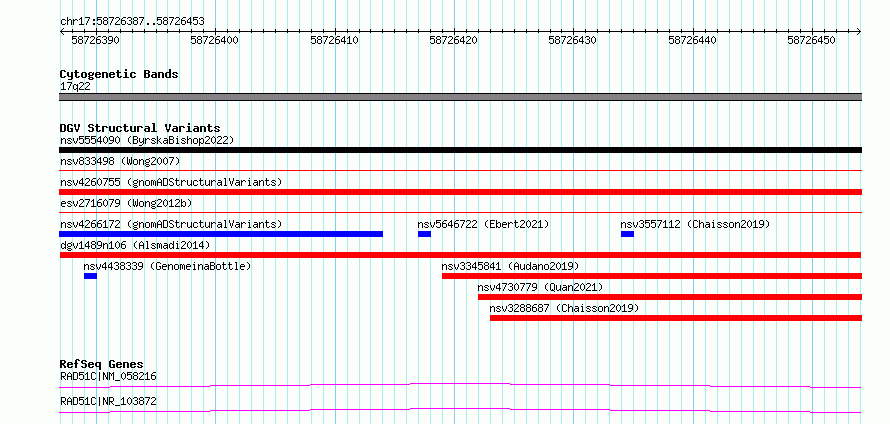Open the nsv833498 (Wong2007) label
The width and height of the screenshot is (890, 424).
[120, 161]
